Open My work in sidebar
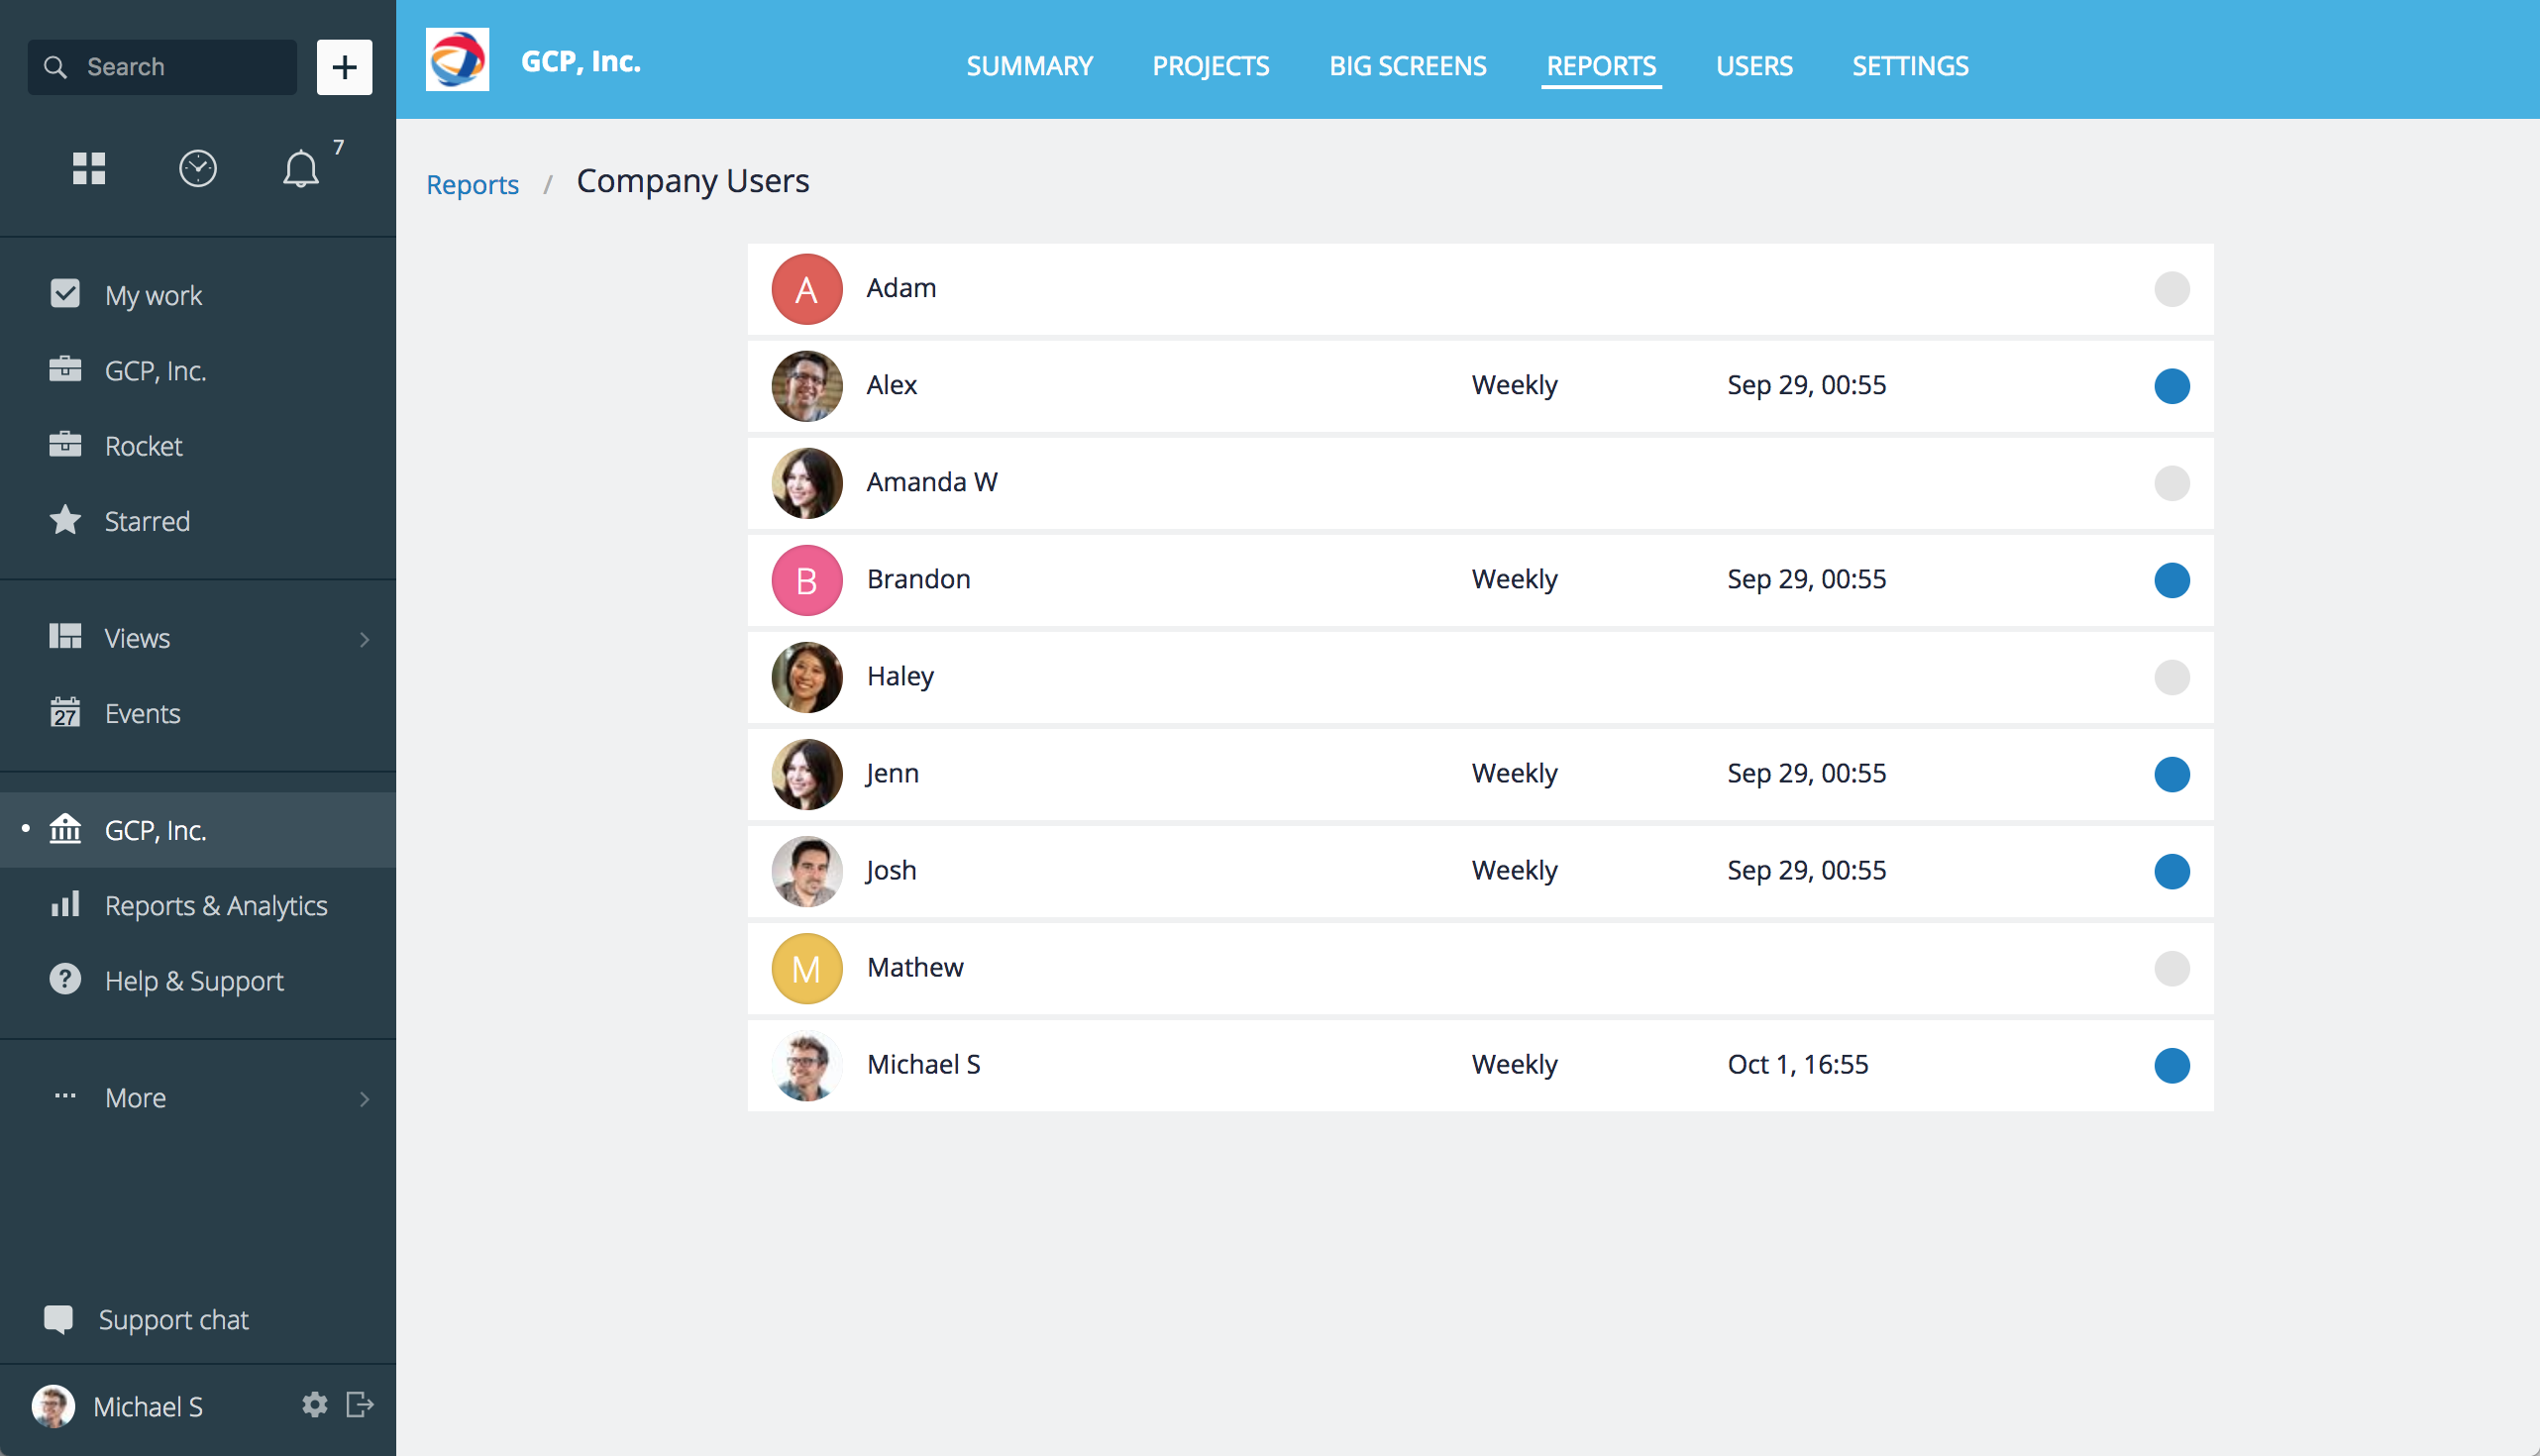This screenshot has height=1456, width=2540. pos(198,295)
